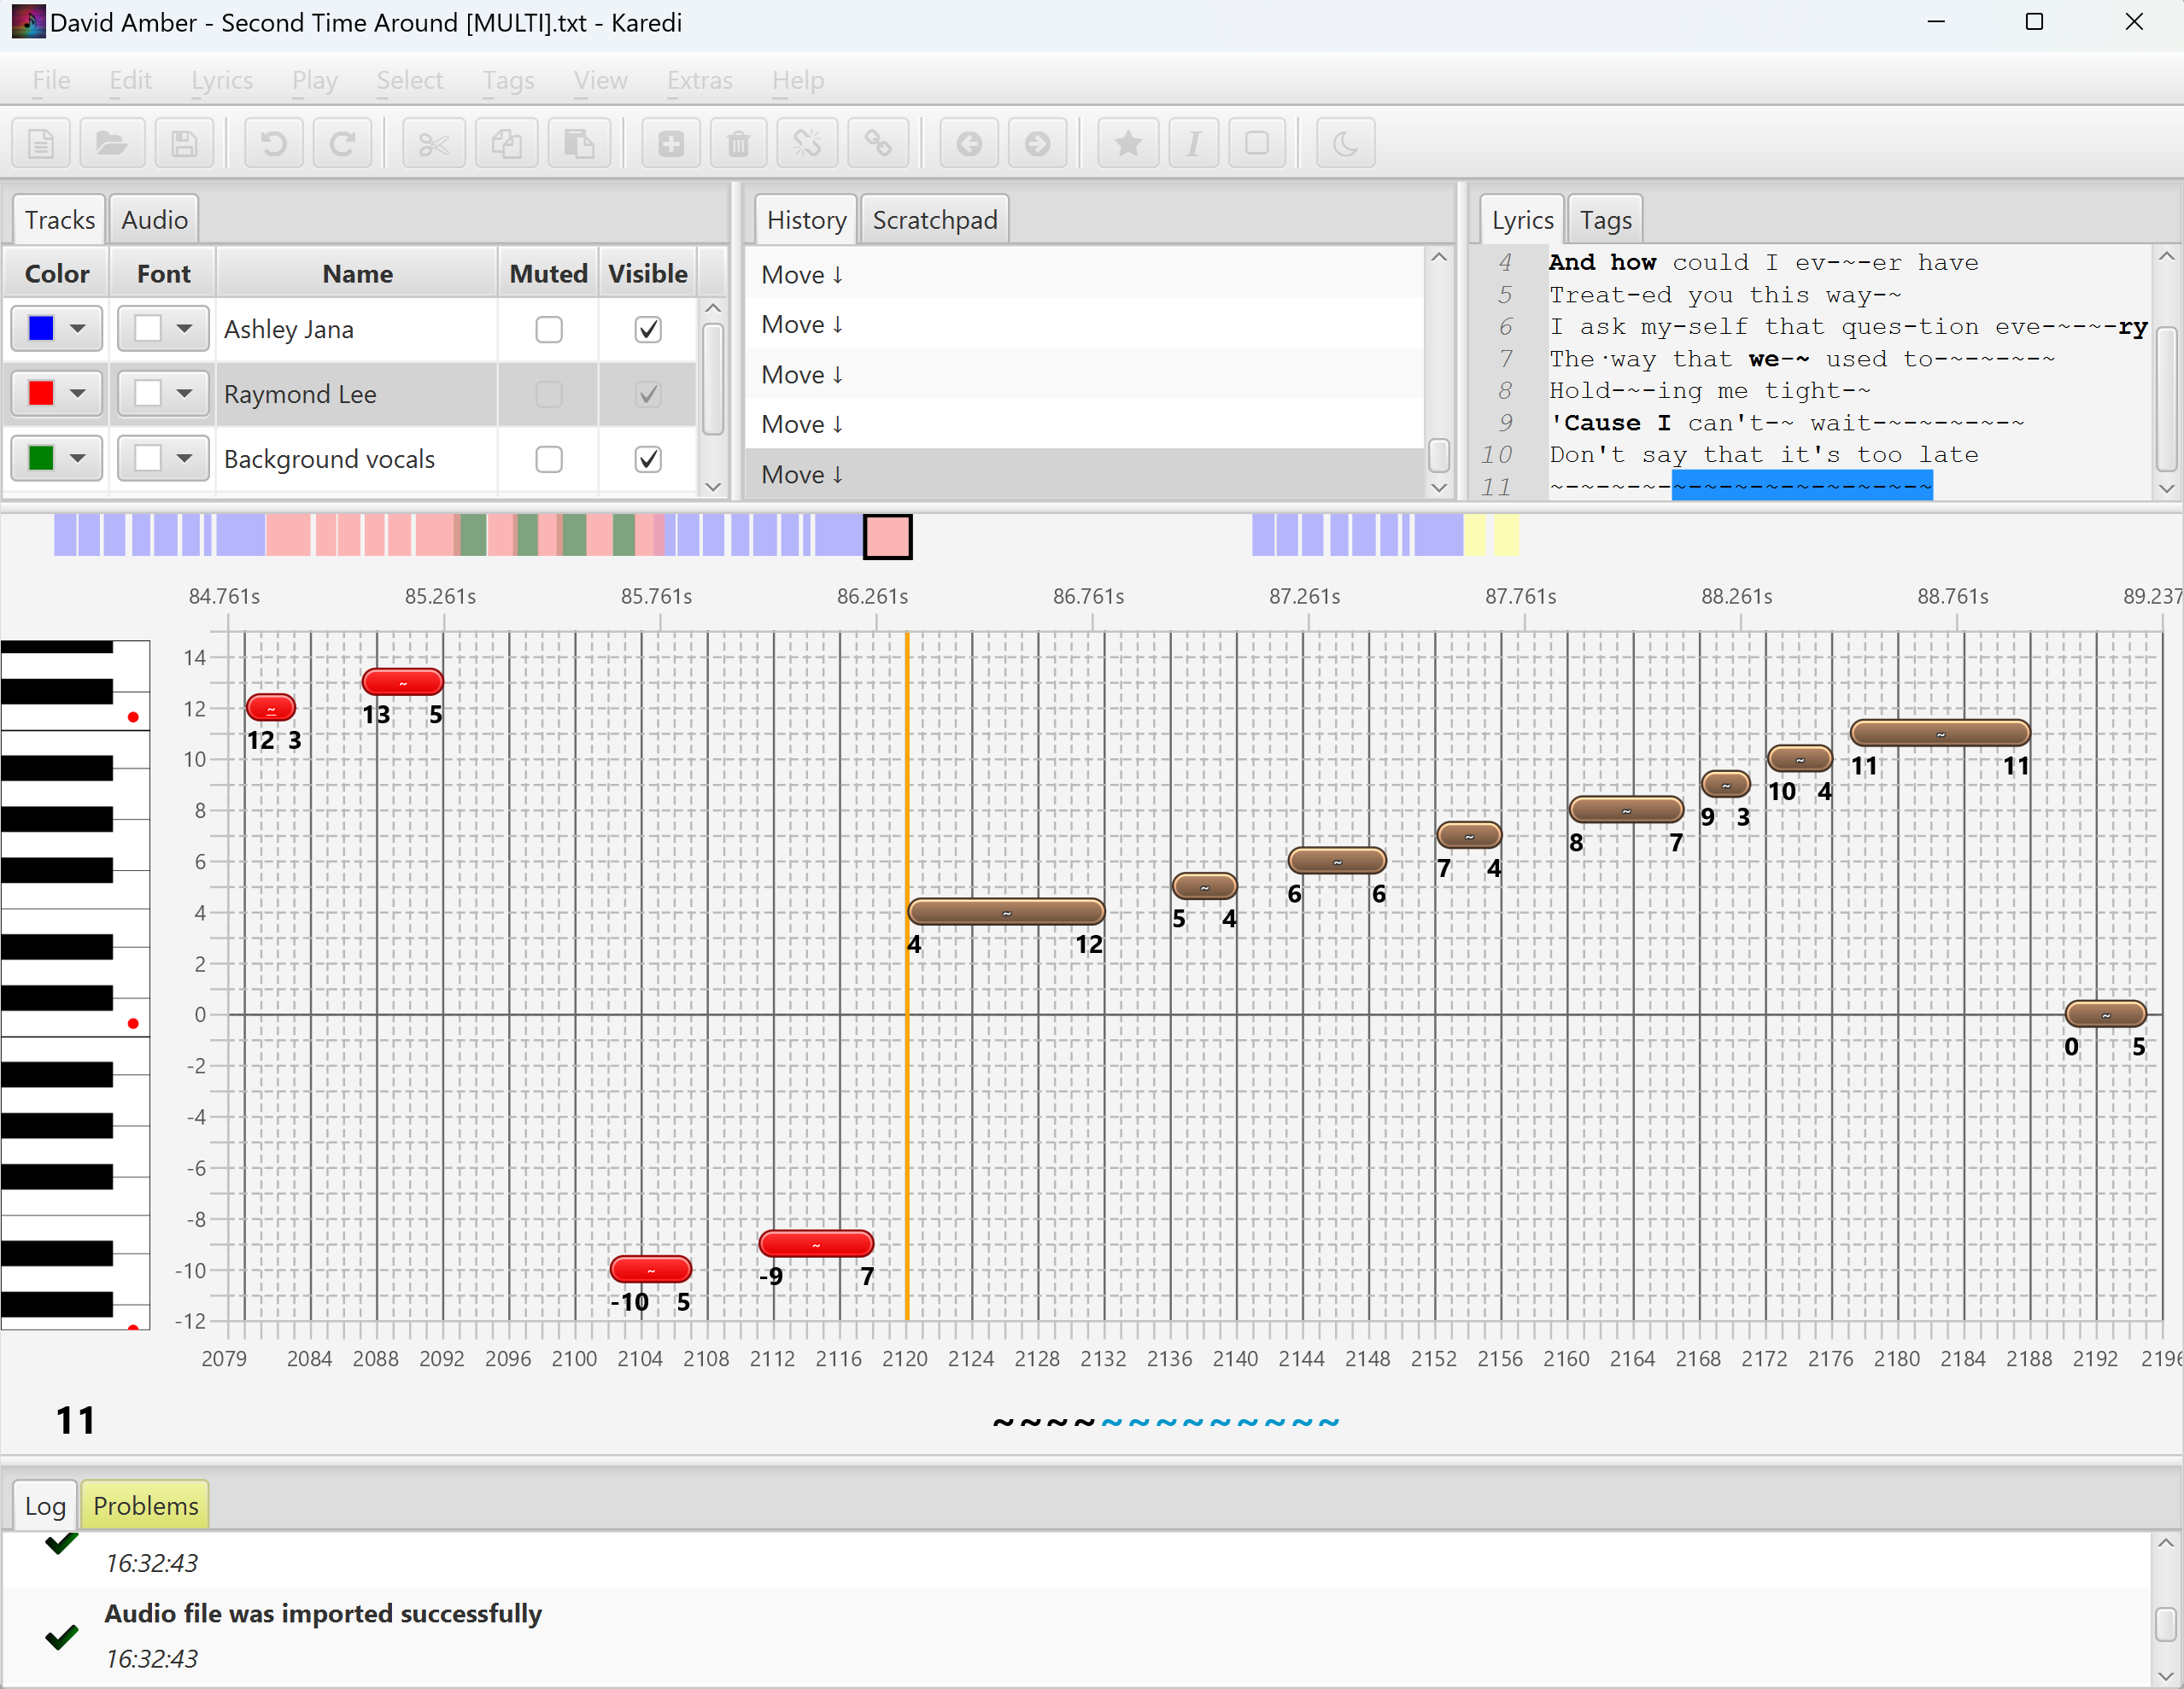The image size is (2184, 1689).
Task: Open the Lyrics menu
Action: pos(222,80)
